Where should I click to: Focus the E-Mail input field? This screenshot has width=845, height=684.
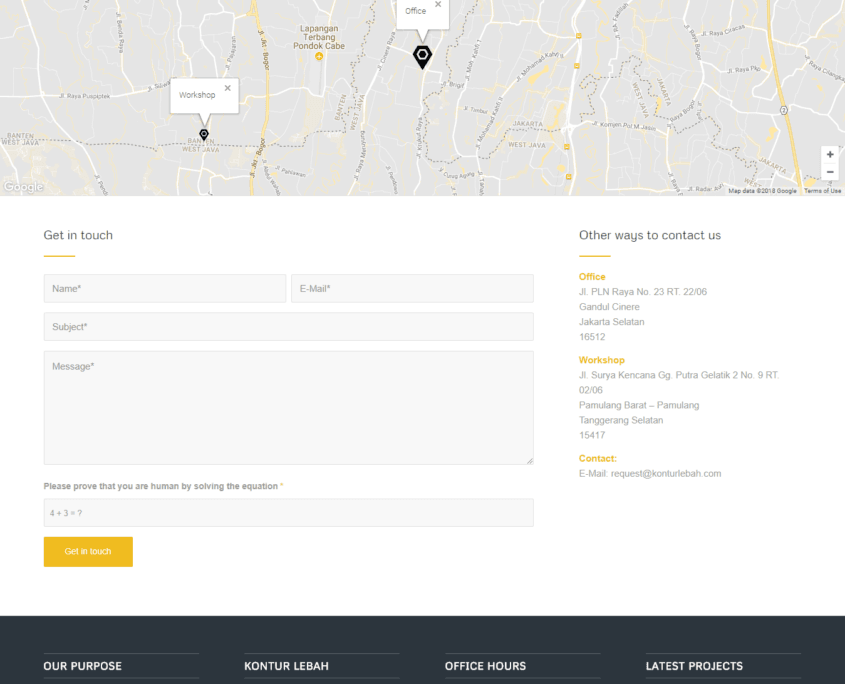[x=412, y=288]
